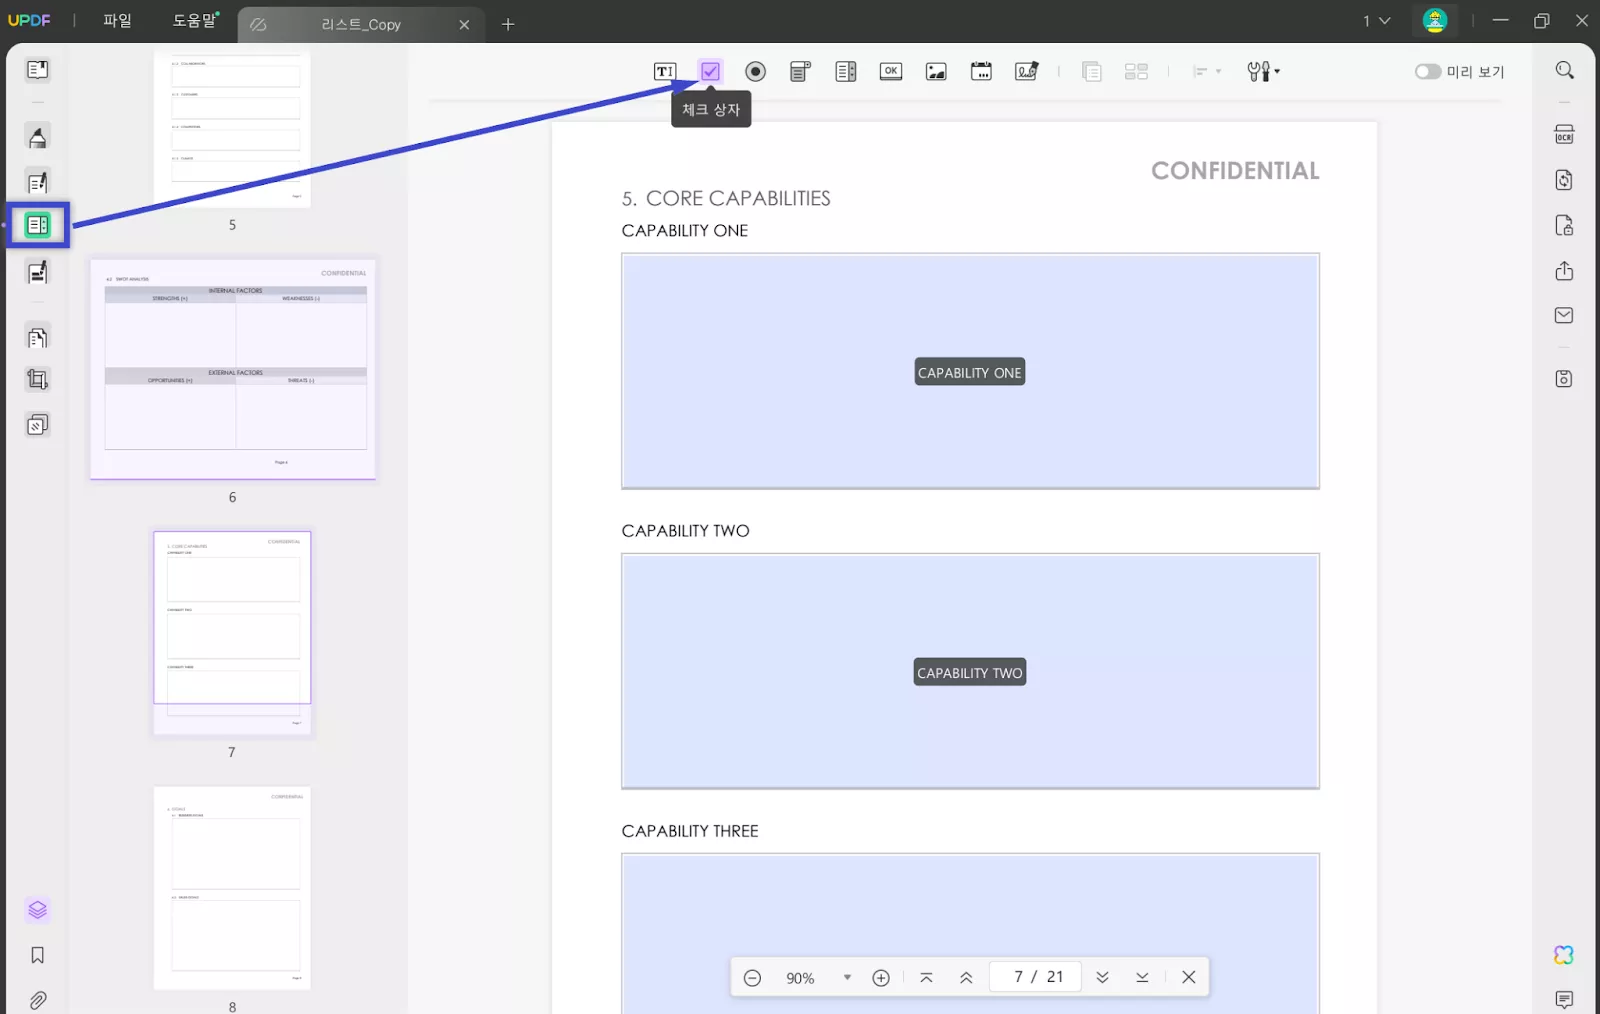Select page 6 SWOT analysis thumbnail
This screenshot has width=1600, height=1014.
[x=233, y=369]
